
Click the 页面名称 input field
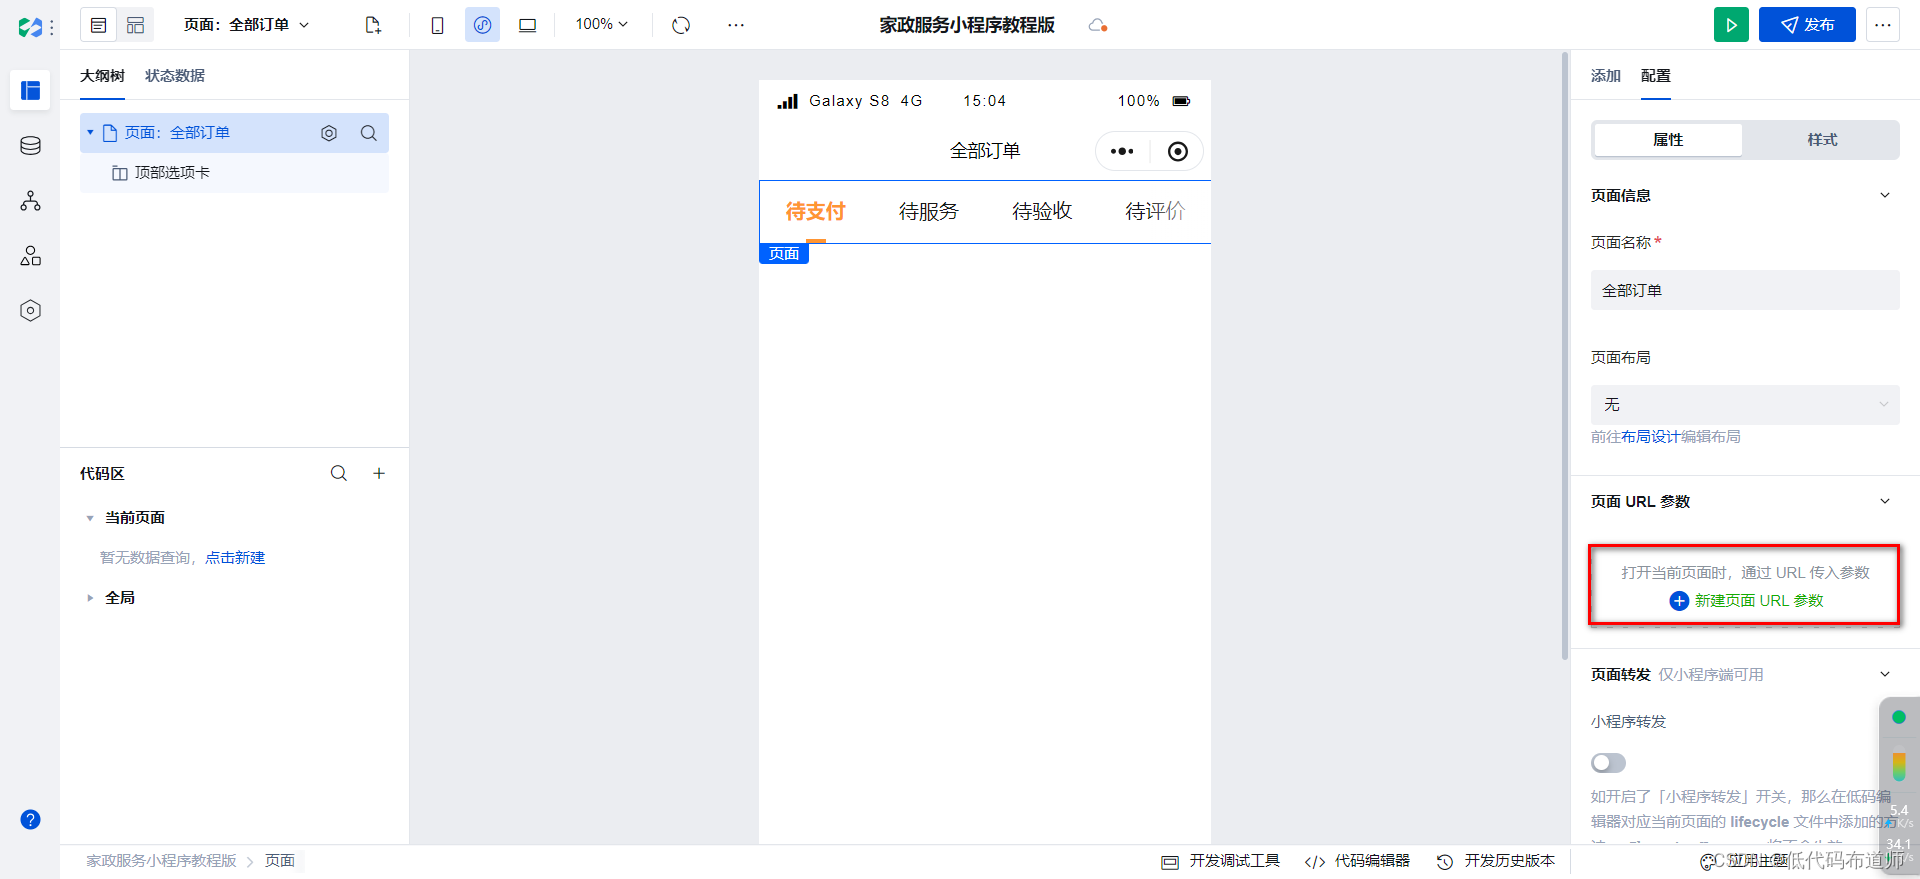tap(1745, 290)
